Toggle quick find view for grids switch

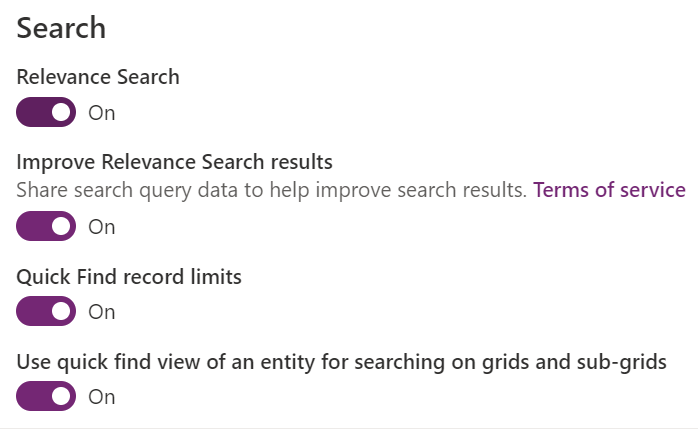click(46, 397)
